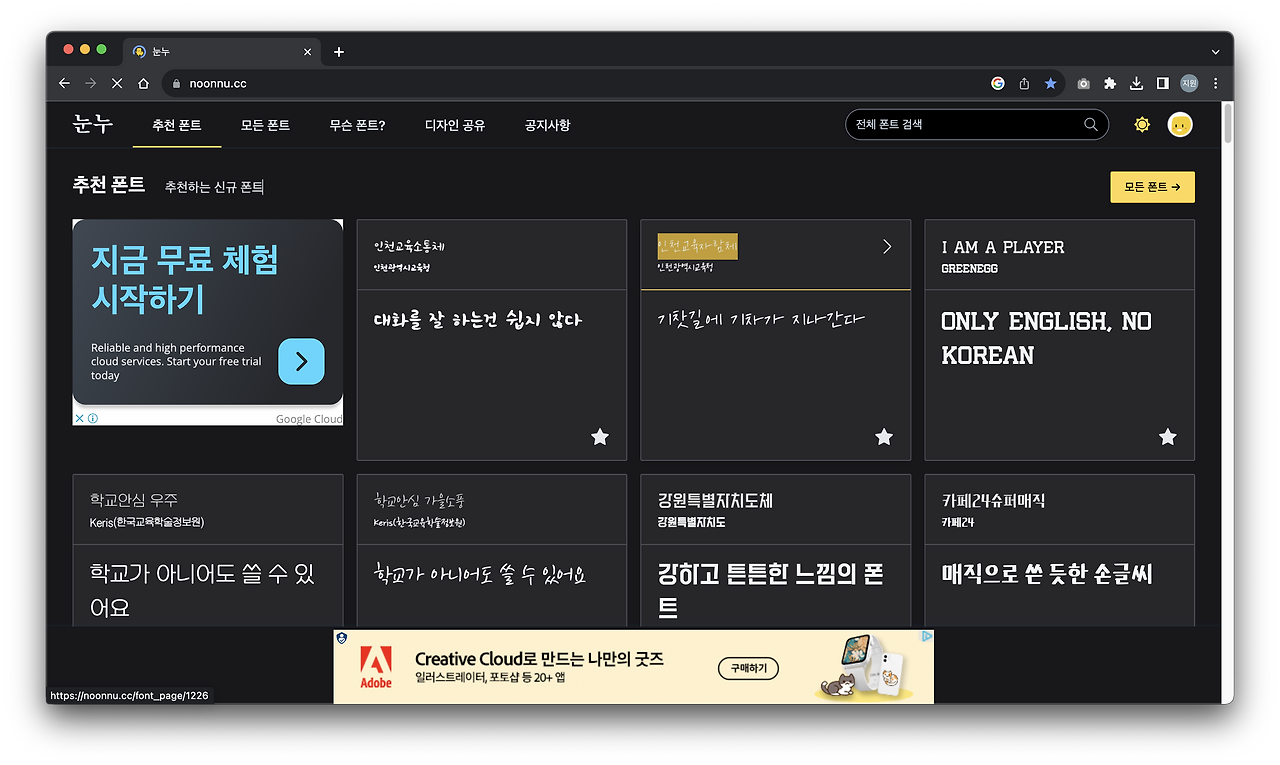The height and width of the screenshot is (765, 1280).
Task: Click the camera capture icon in the address bar
Action: coord(1082,83)
